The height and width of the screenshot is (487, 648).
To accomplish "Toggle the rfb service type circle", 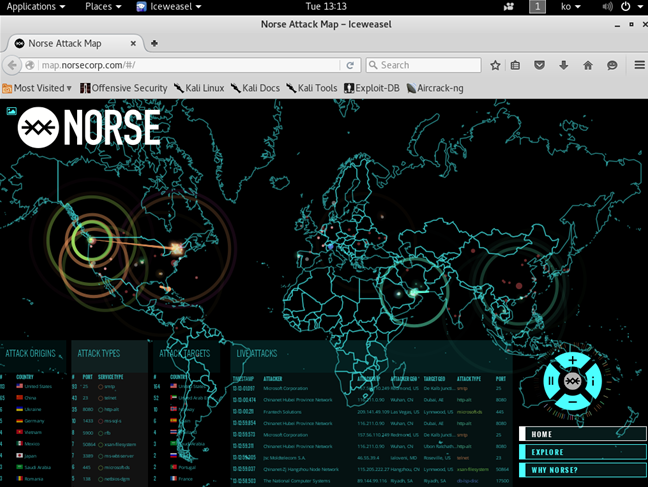I will (x=100, y=433).
